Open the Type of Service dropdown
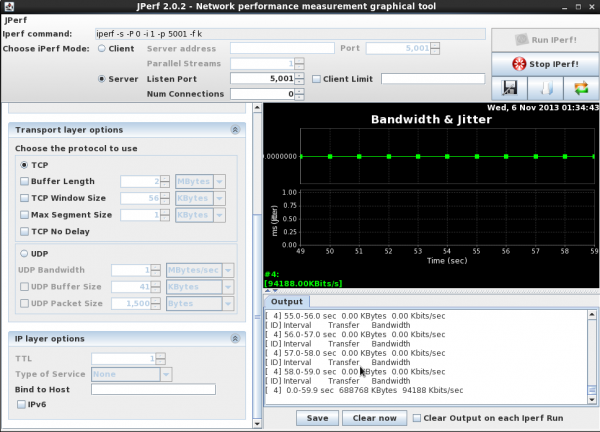Image resolution: width=600 pixels, height=432 pixels. tap(166, 374)
